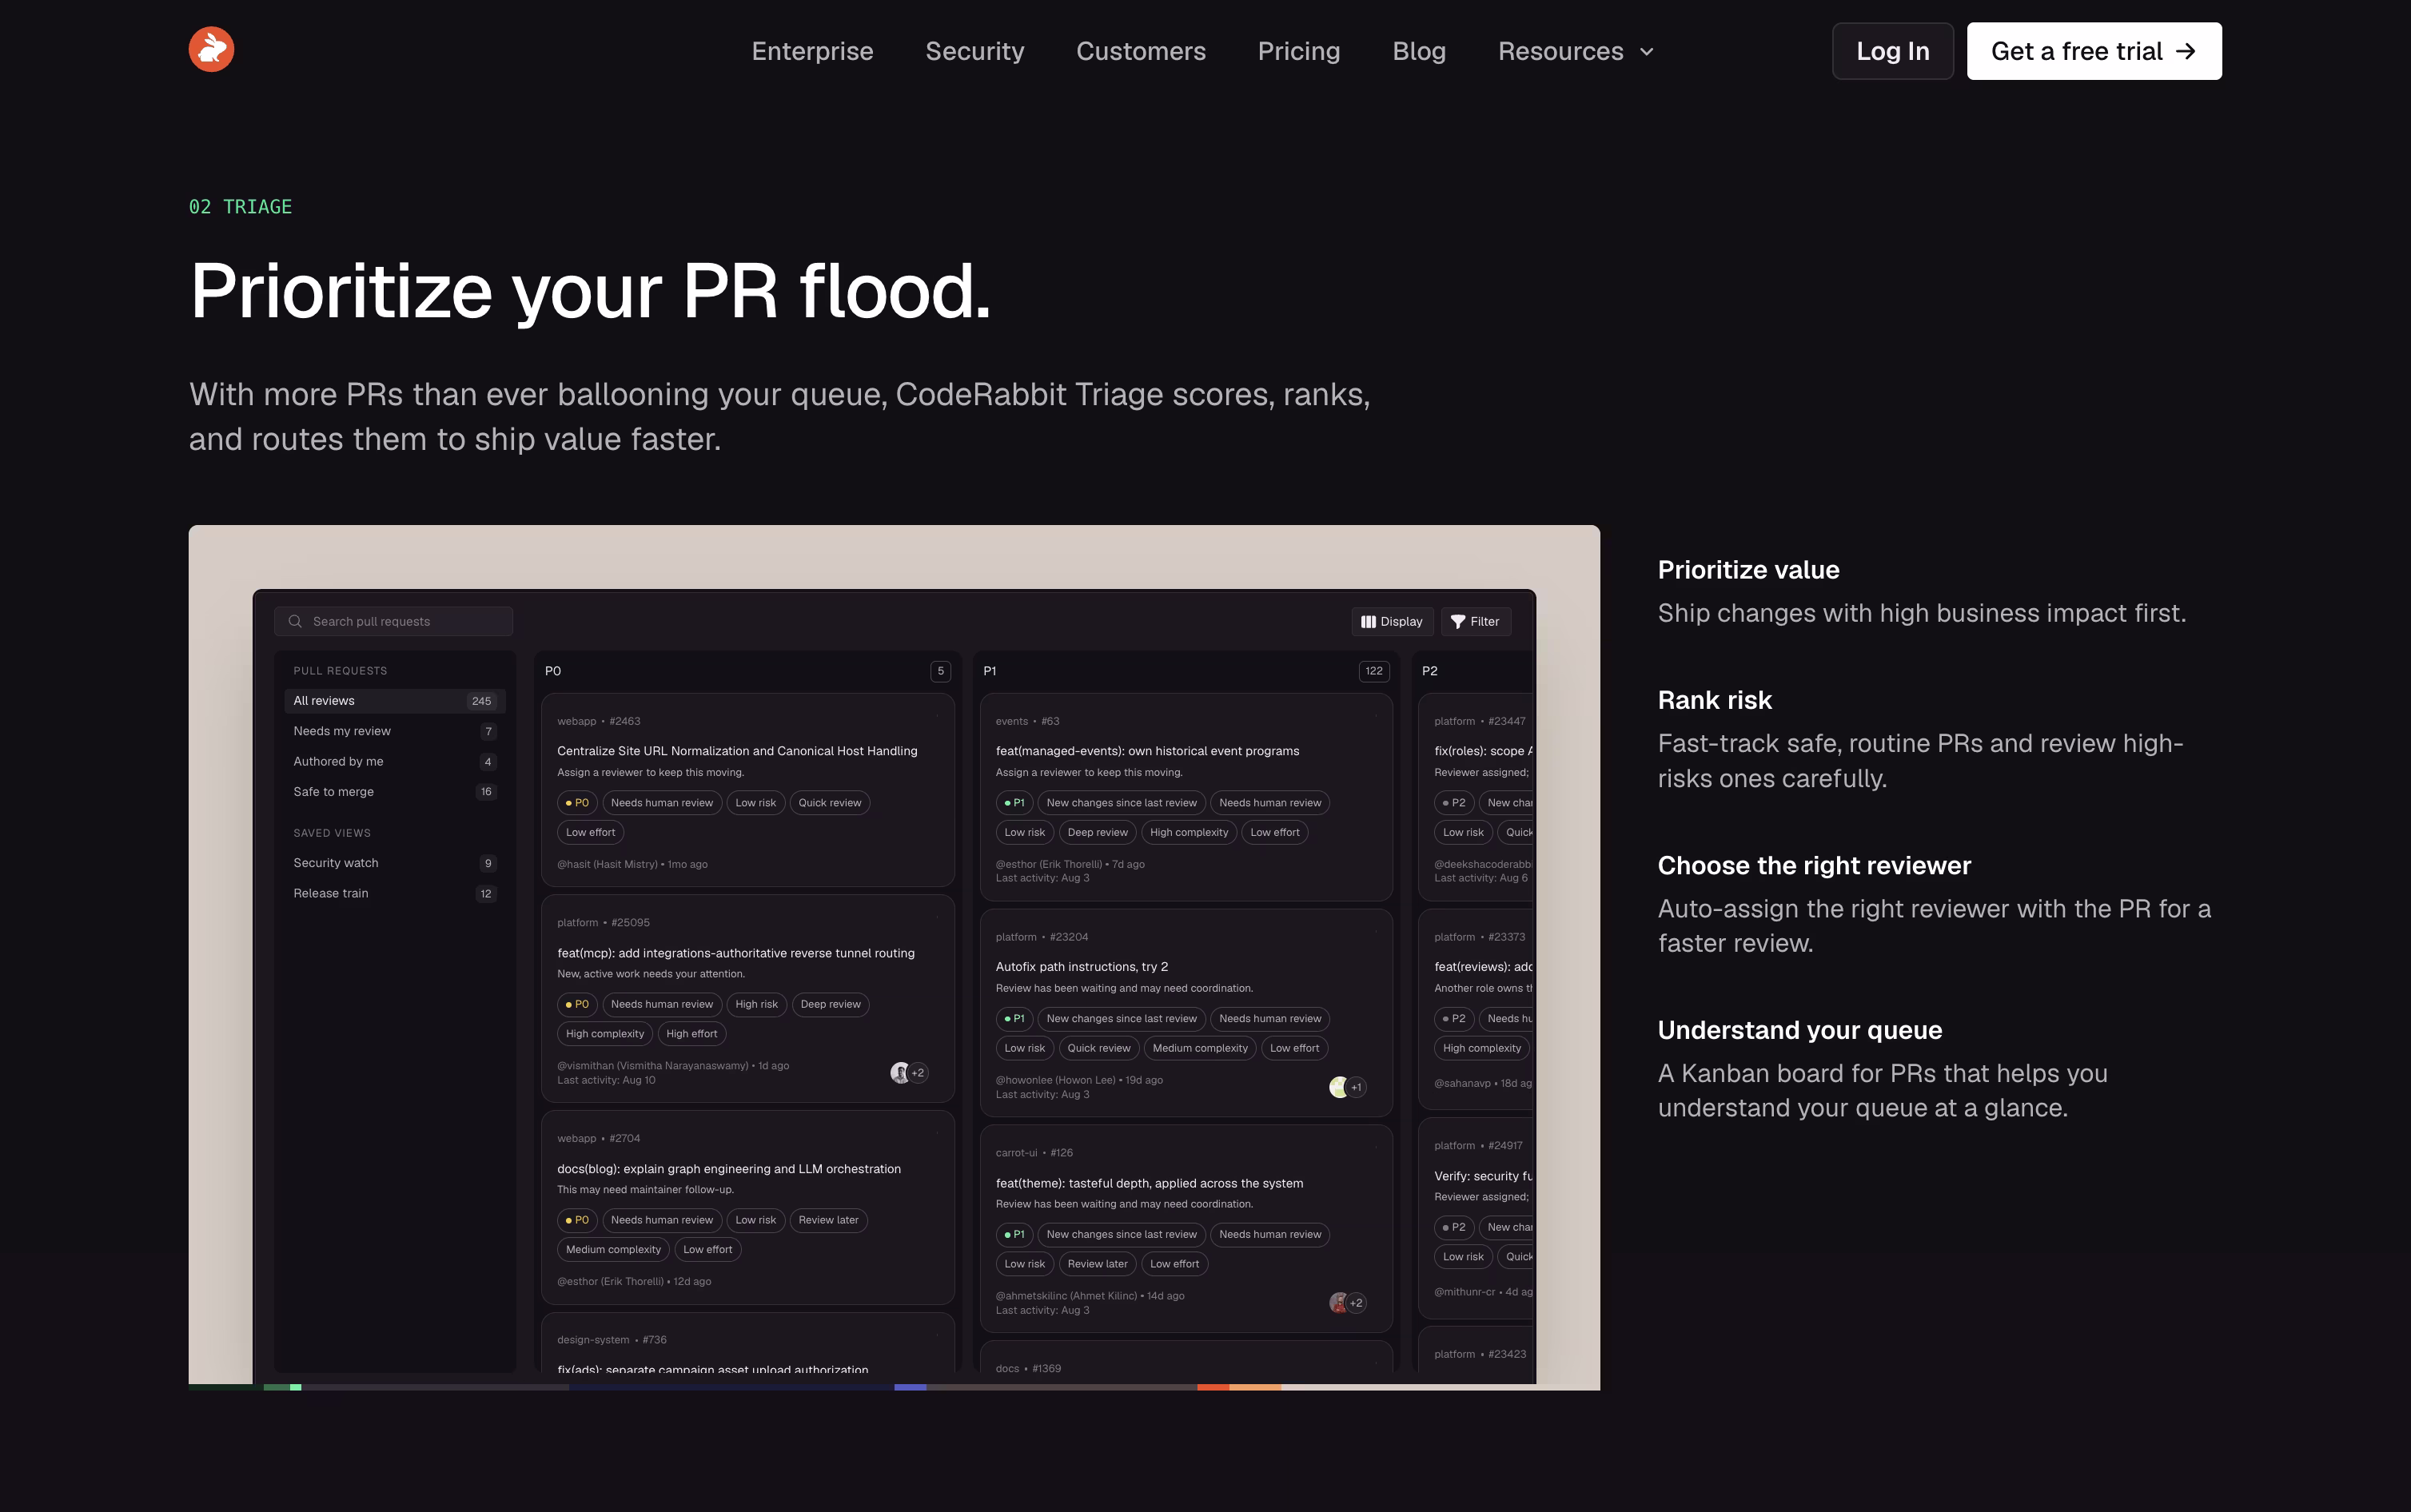The image size is (2411, 1512).
Task: Open the Security watch saved view
Action: (x=394, y=863)
